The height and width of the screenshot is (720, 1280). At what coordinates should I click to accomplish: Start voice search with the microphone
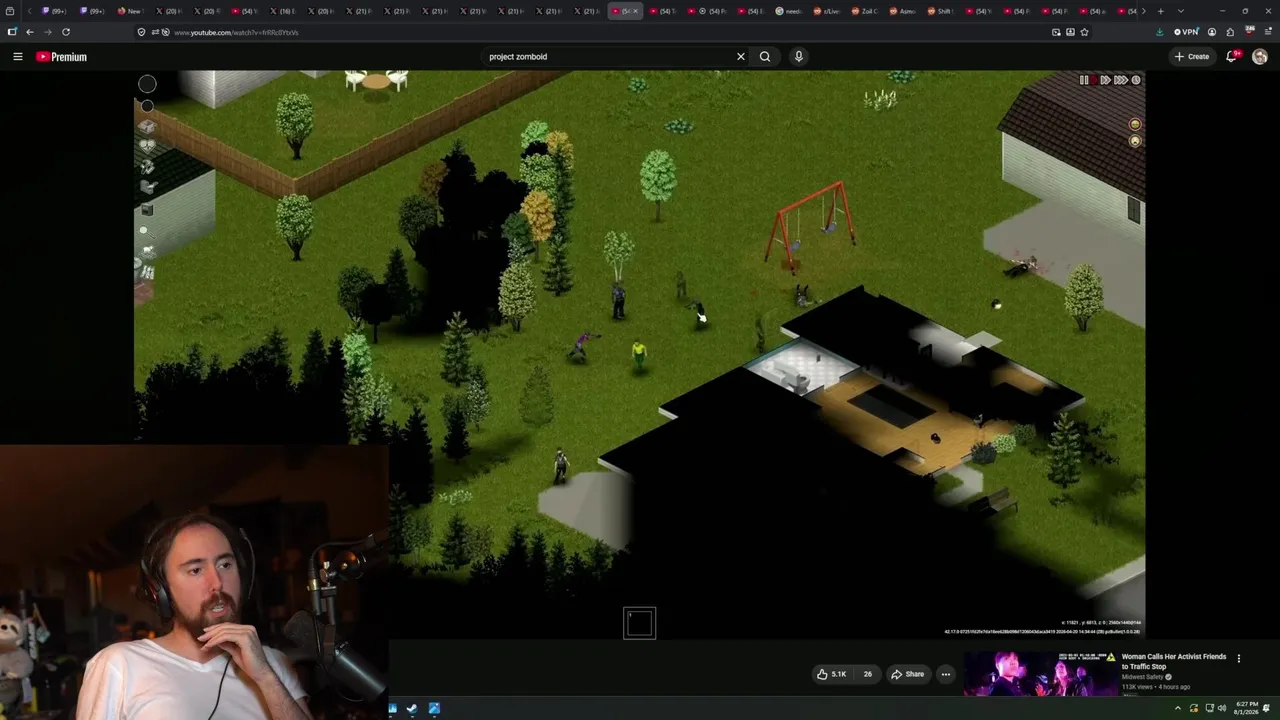point(798,57)
